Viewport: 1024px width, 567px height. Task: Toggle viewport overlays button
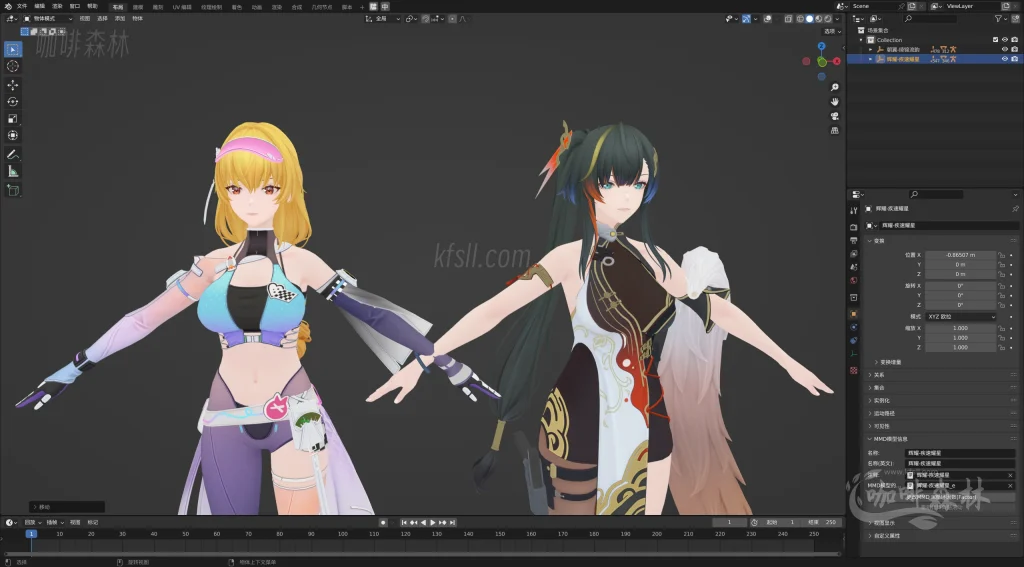click(767, 19)
